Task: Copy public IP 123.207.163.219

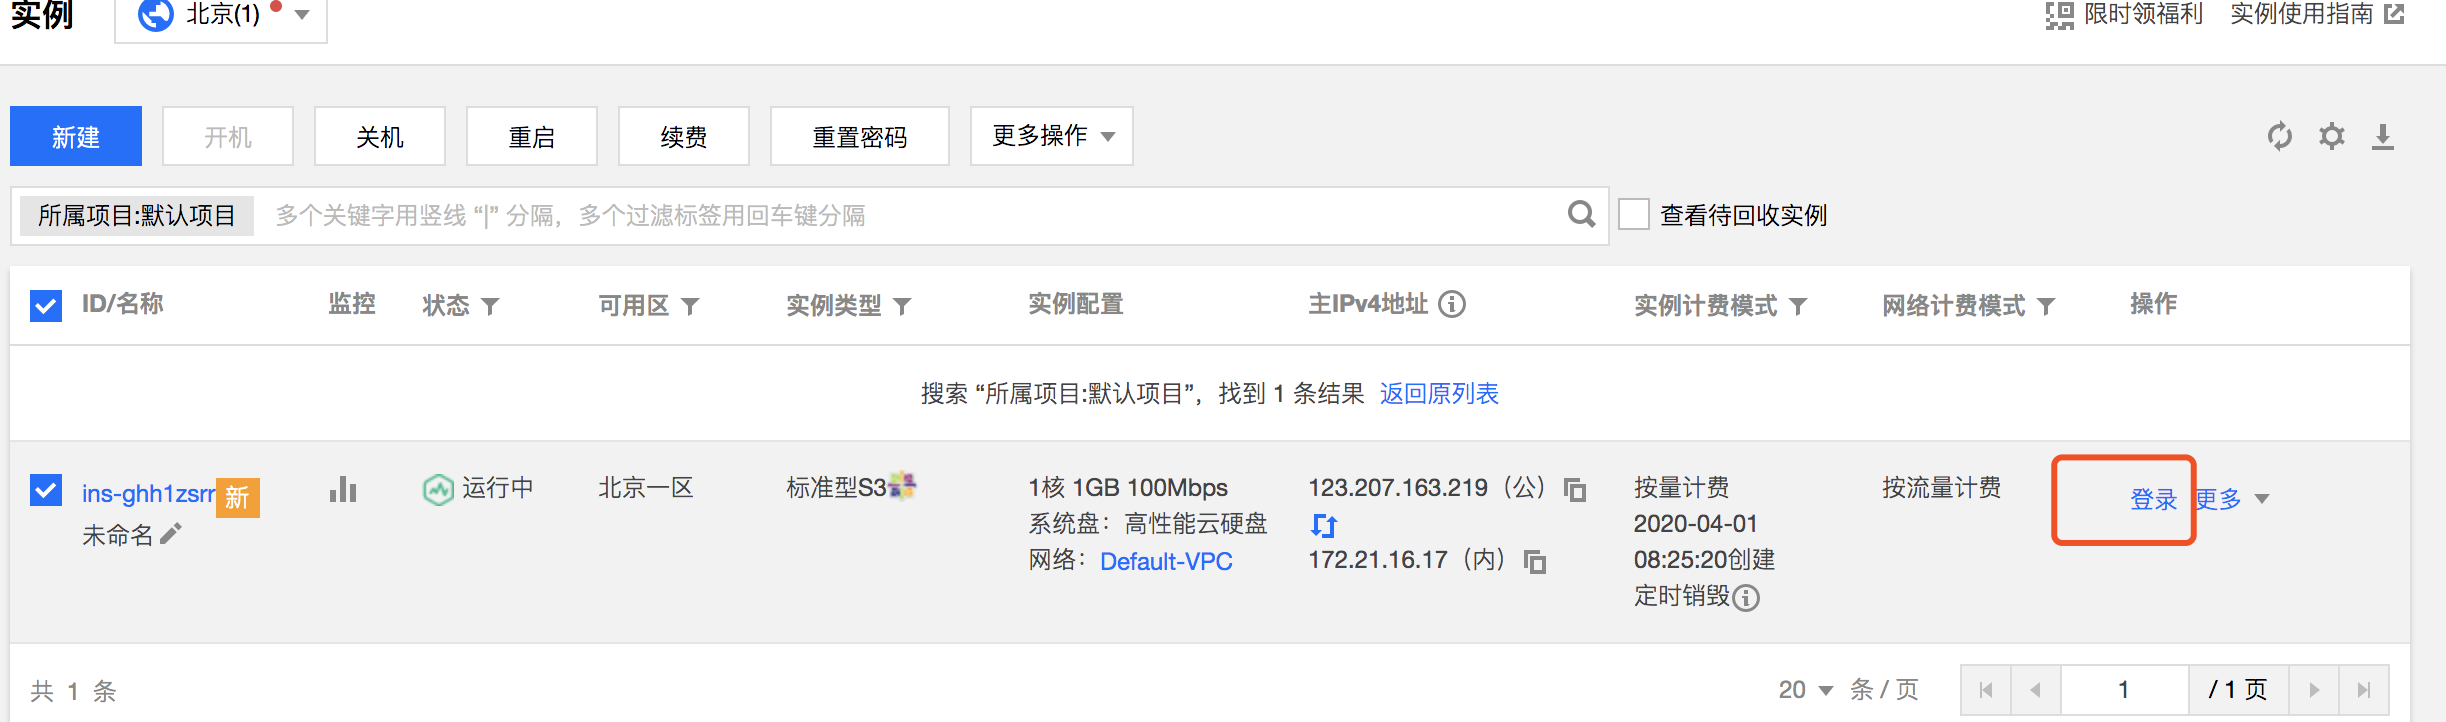Action: point(1575,489)
